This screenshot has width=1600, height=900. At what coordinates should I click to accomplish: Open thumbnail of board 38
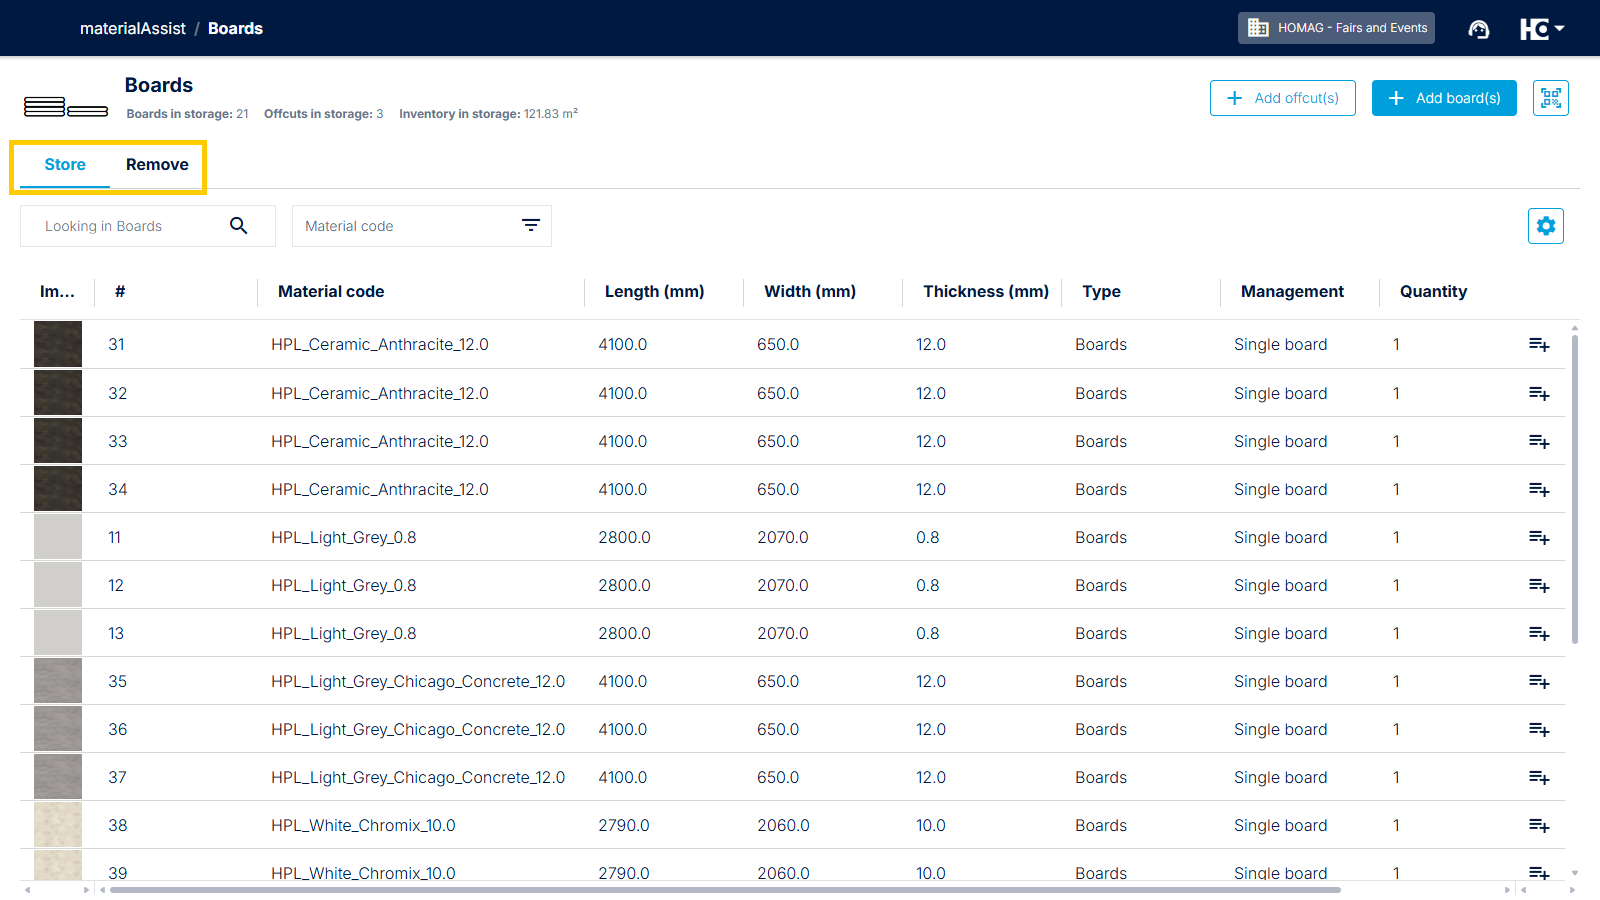pyautogui.click(x=58, y=825)
